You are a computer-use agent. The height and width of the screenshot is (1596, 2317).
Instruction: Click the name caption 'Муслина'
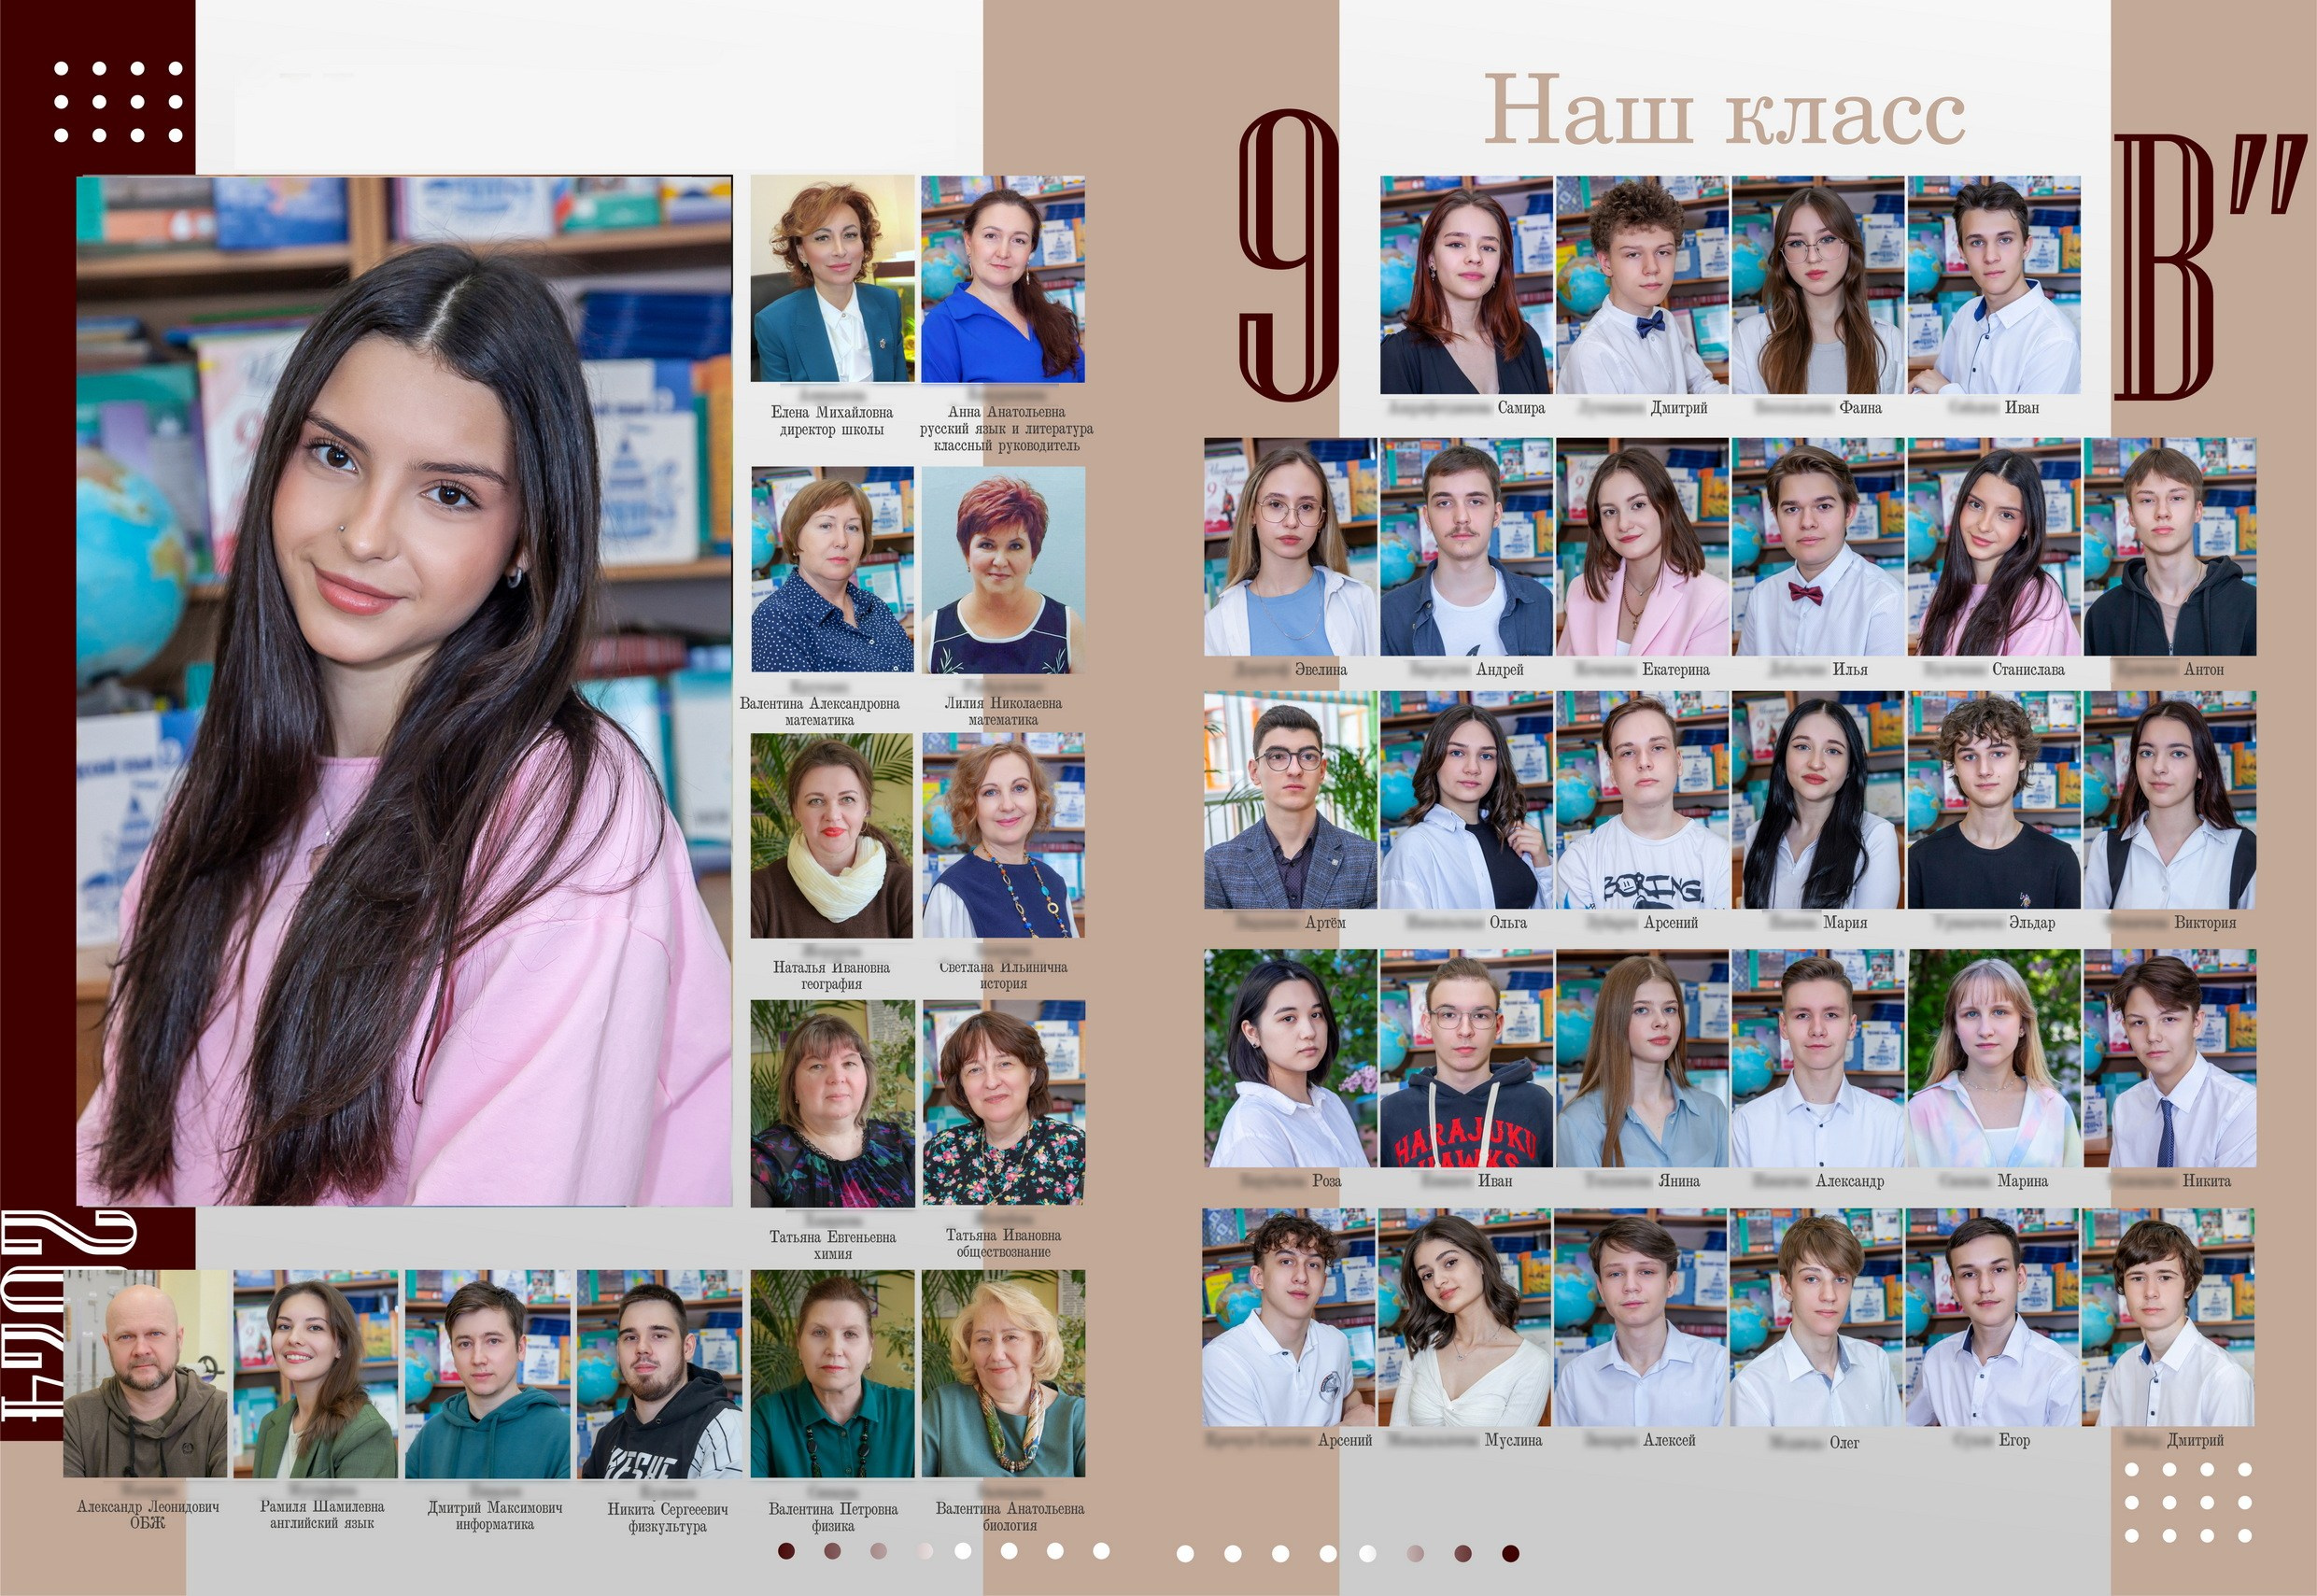point(1513,1440)
